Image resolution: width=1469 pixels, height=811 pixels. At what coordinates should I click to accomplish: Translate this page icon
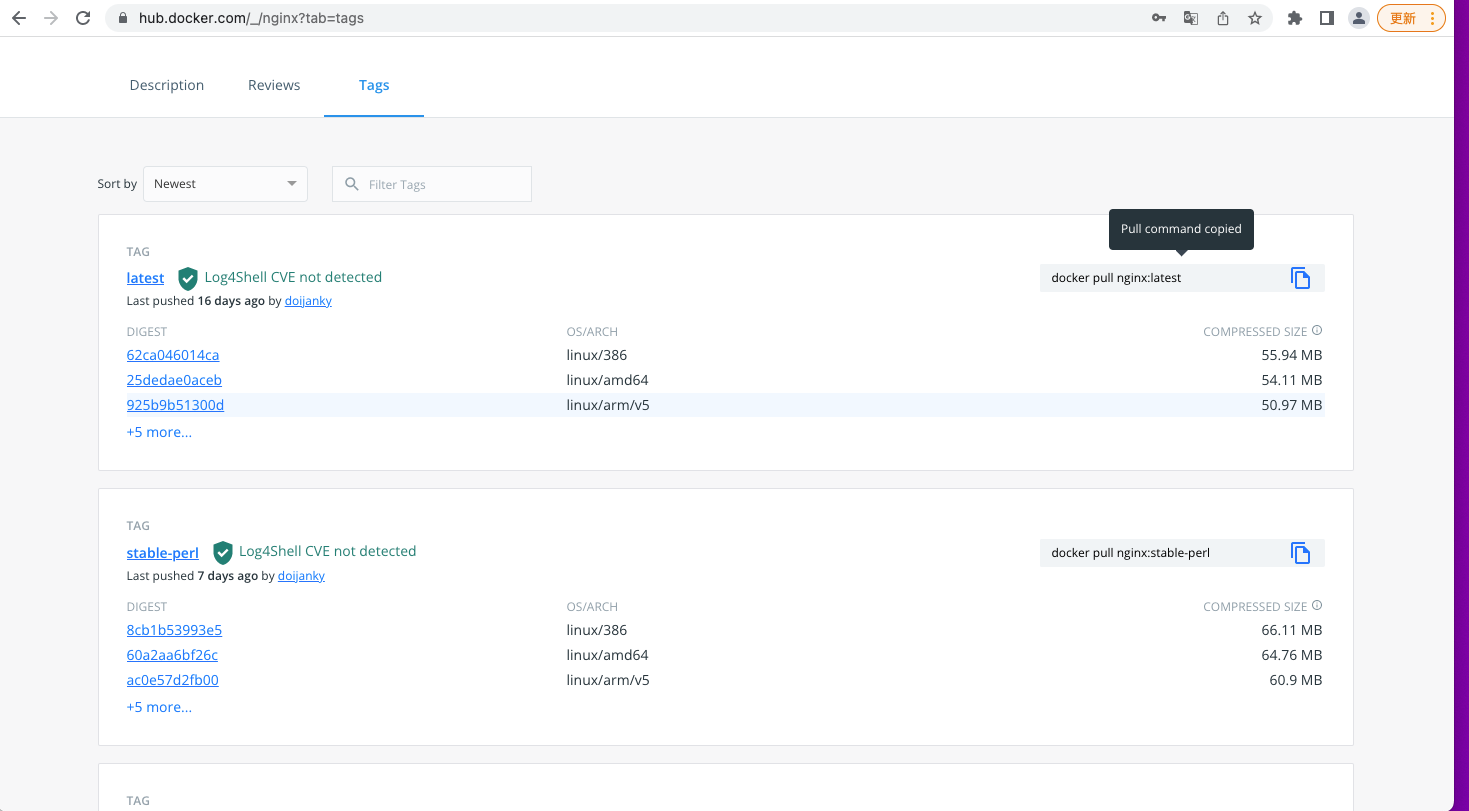(1191, 18)
